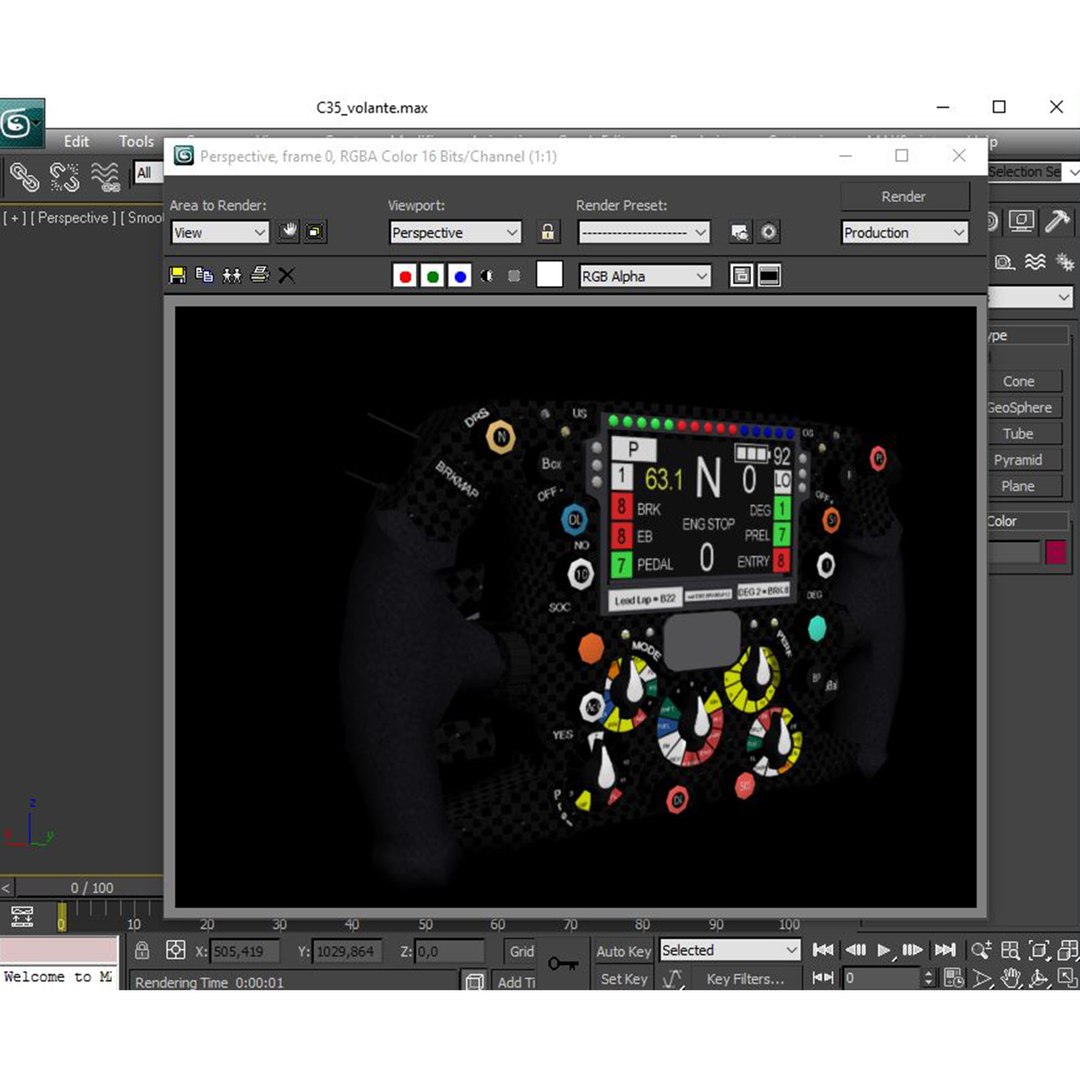Create a Tube primitive

coord(1019,433)
